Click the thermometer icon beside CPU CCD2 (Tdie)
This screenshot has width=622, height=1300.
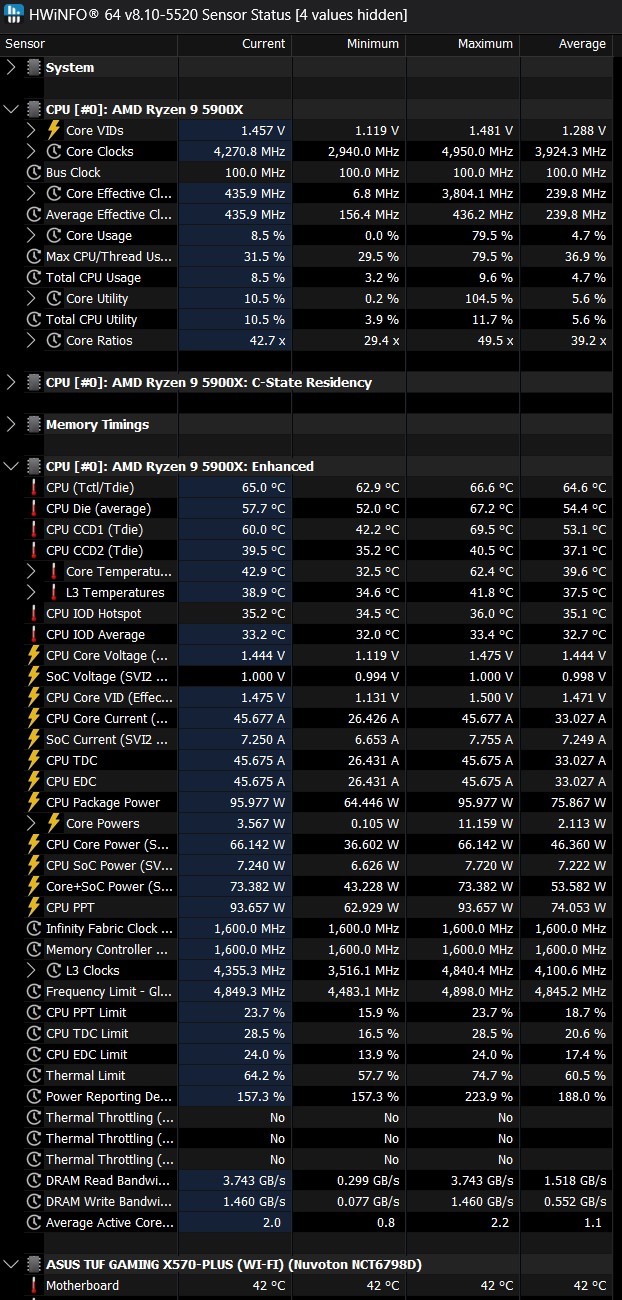(x=34, y=551)
